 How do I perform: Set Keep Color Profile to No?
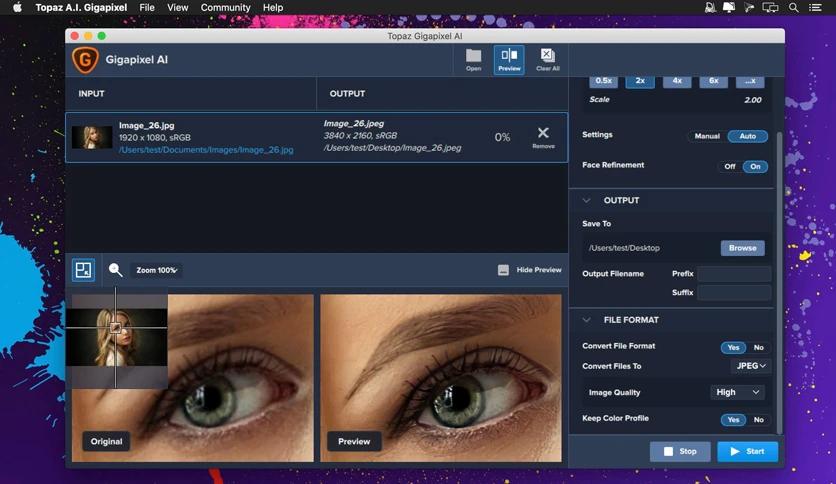[758, 420]
